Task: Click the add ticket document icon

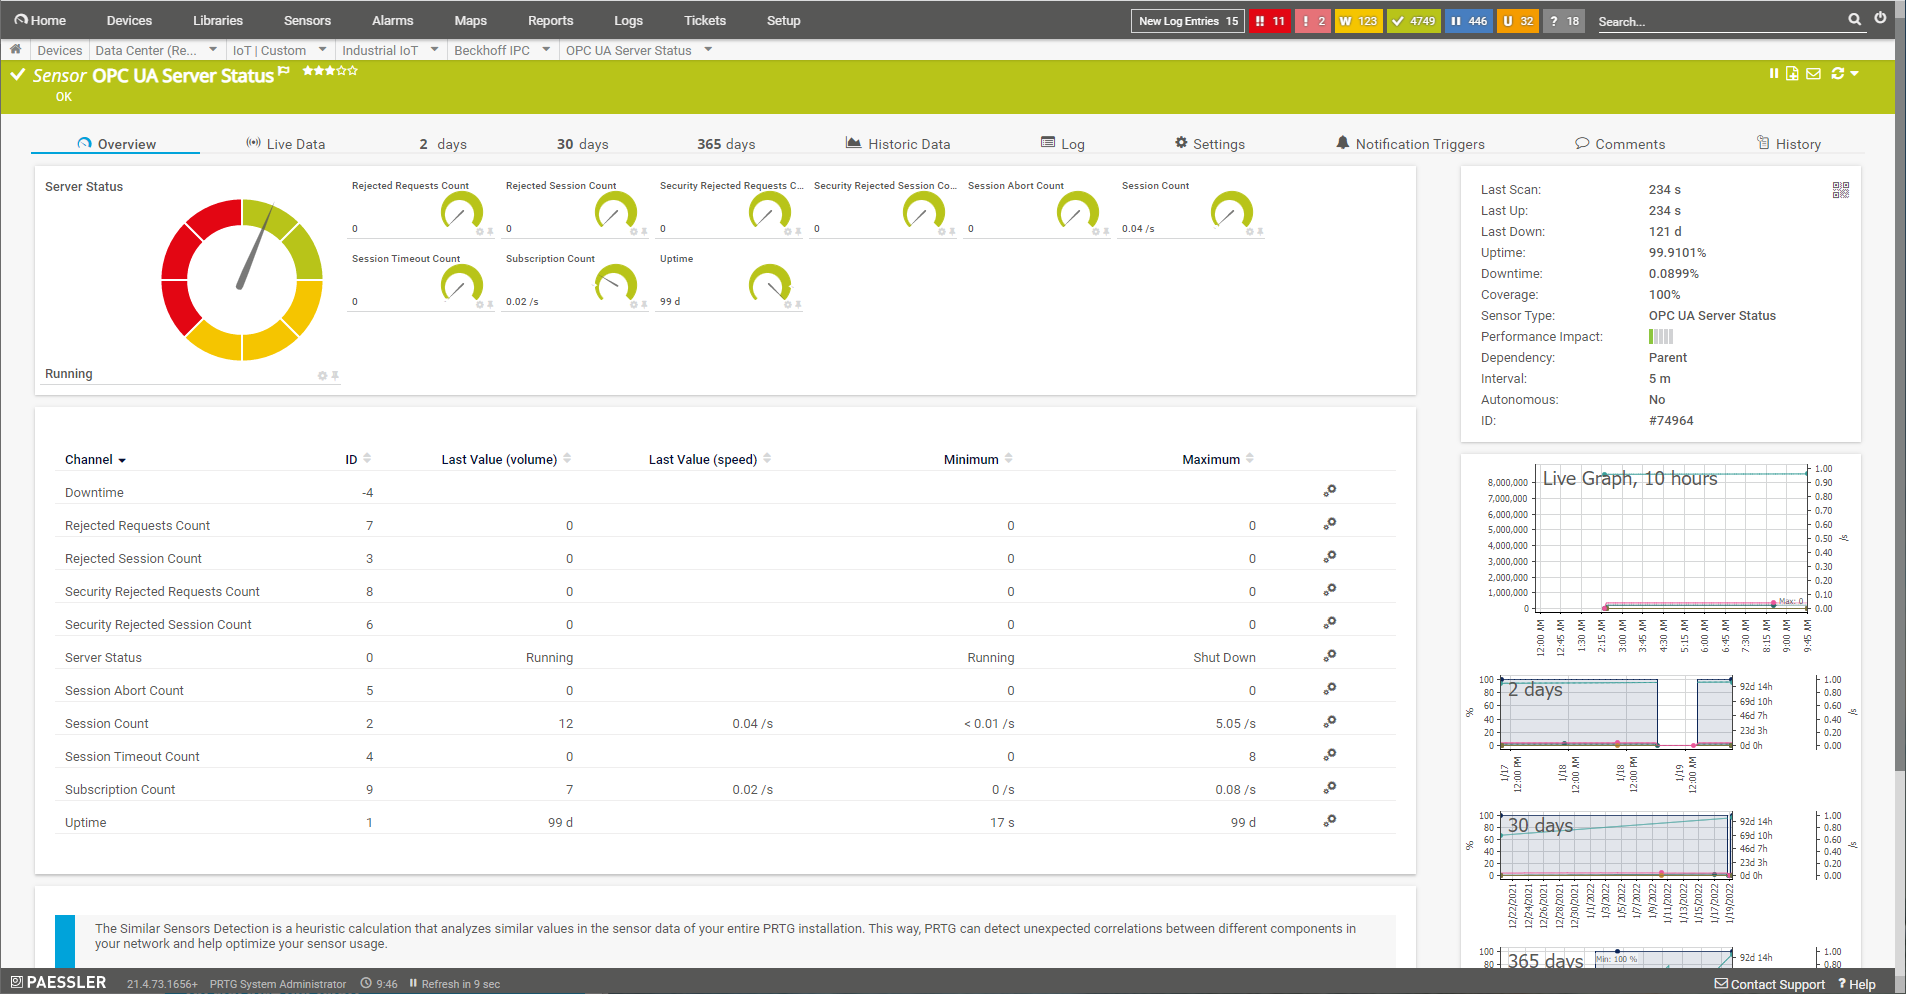Action: tap(1792, 73)
